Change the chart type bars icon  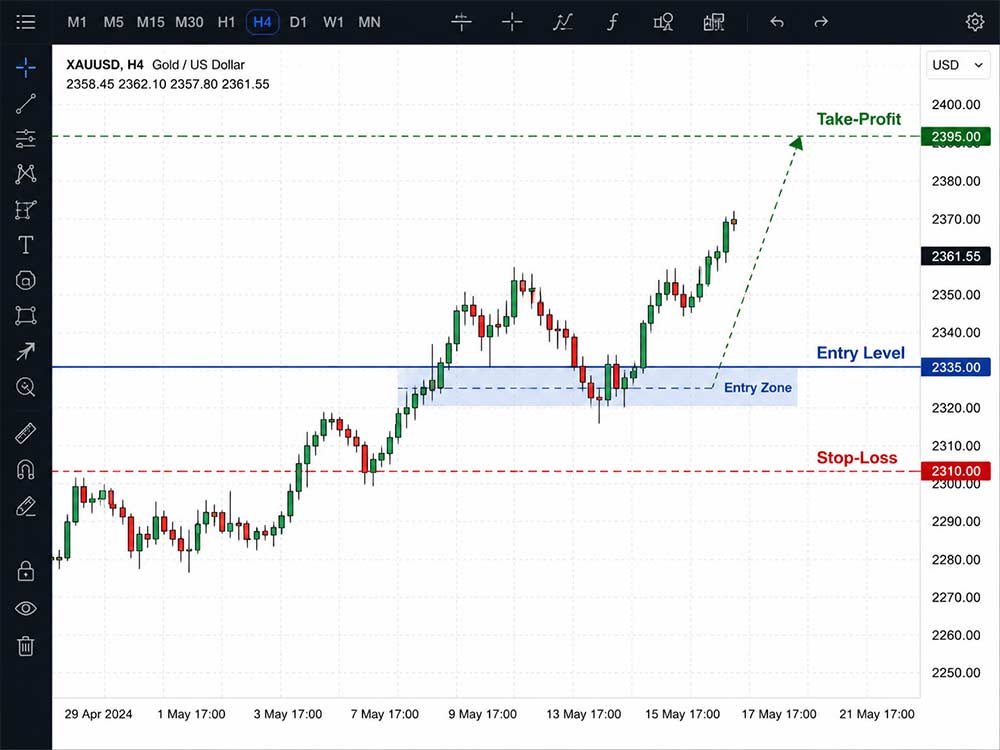(461, 22)
